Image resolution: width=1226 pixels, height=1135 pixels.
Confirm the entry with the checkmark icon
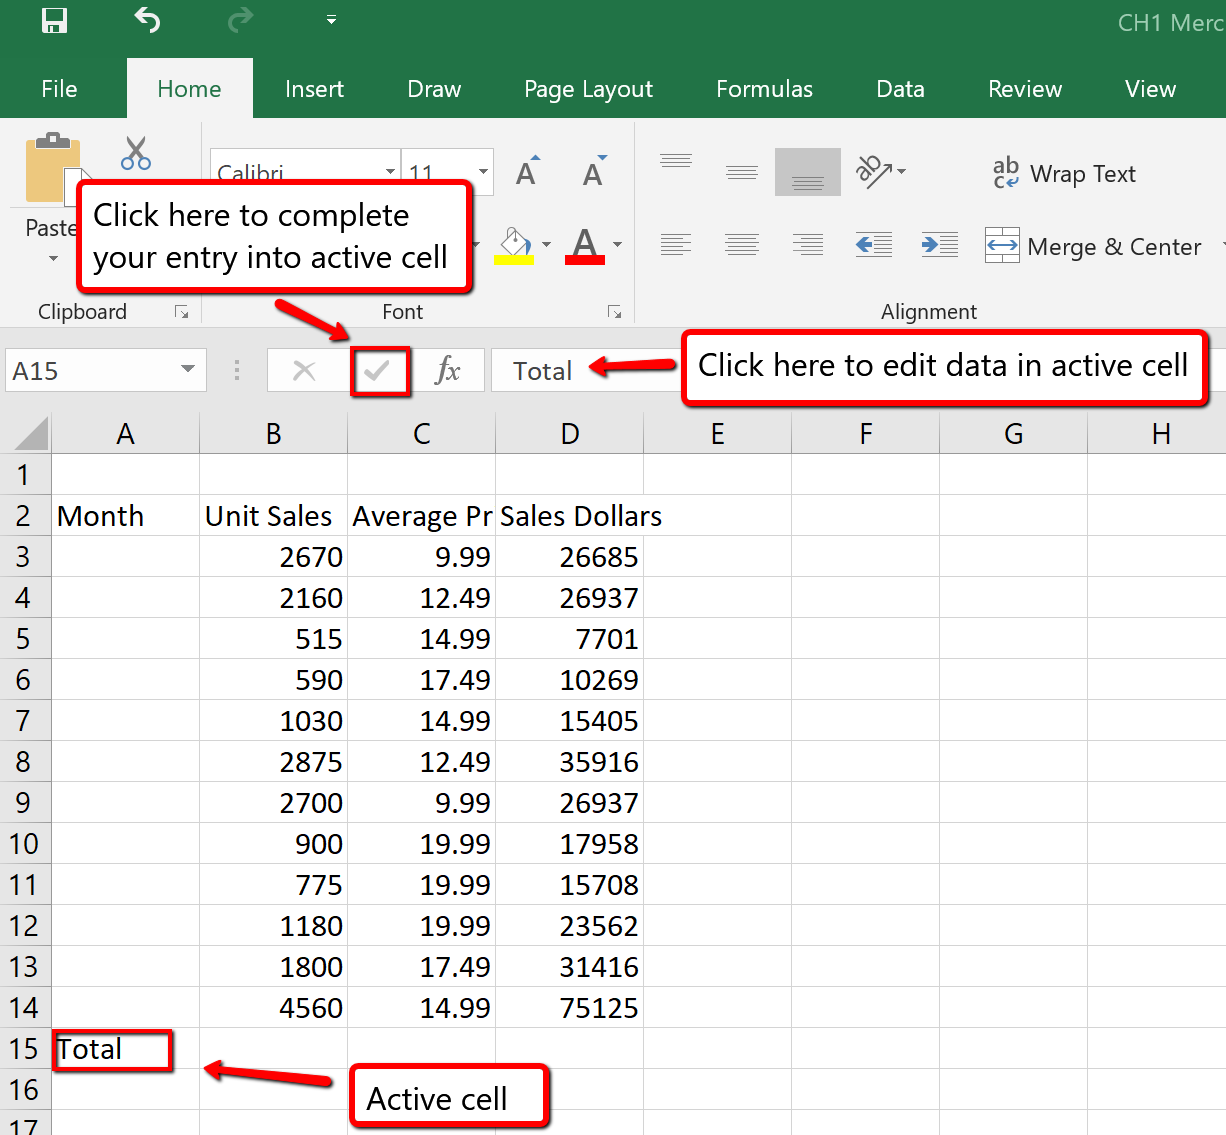tap(380, 370)
